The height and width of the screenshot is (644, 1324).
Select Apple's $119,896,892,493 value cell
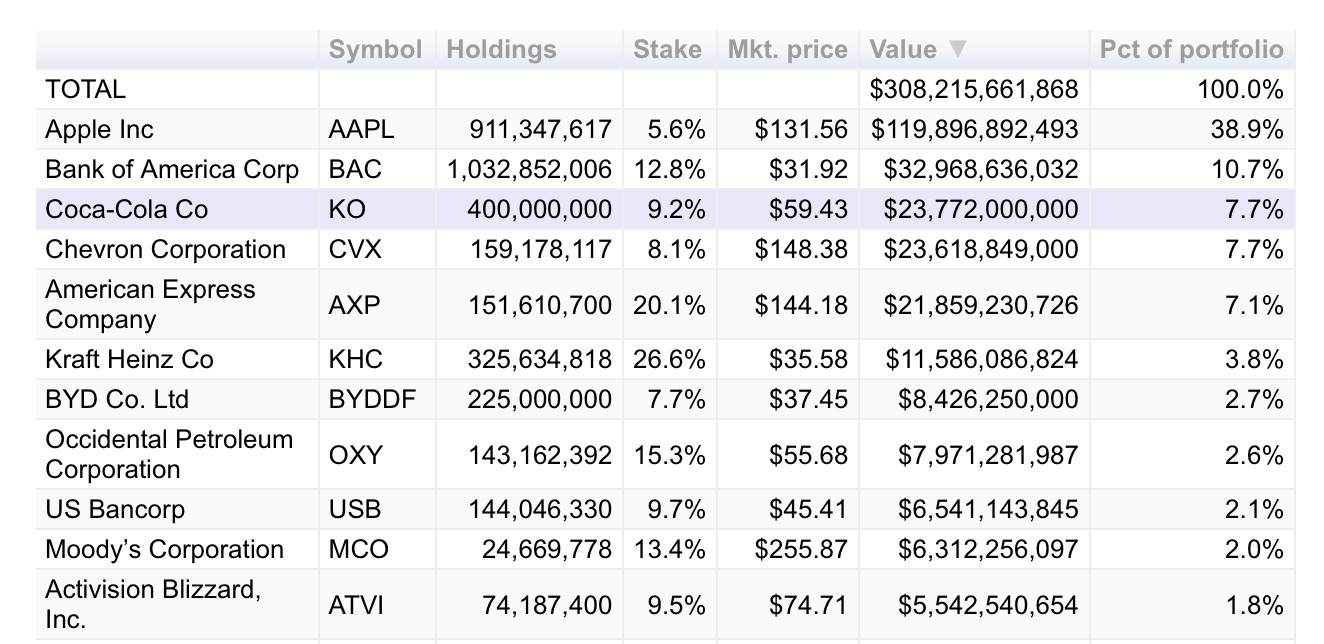click(x=974, y=129)
